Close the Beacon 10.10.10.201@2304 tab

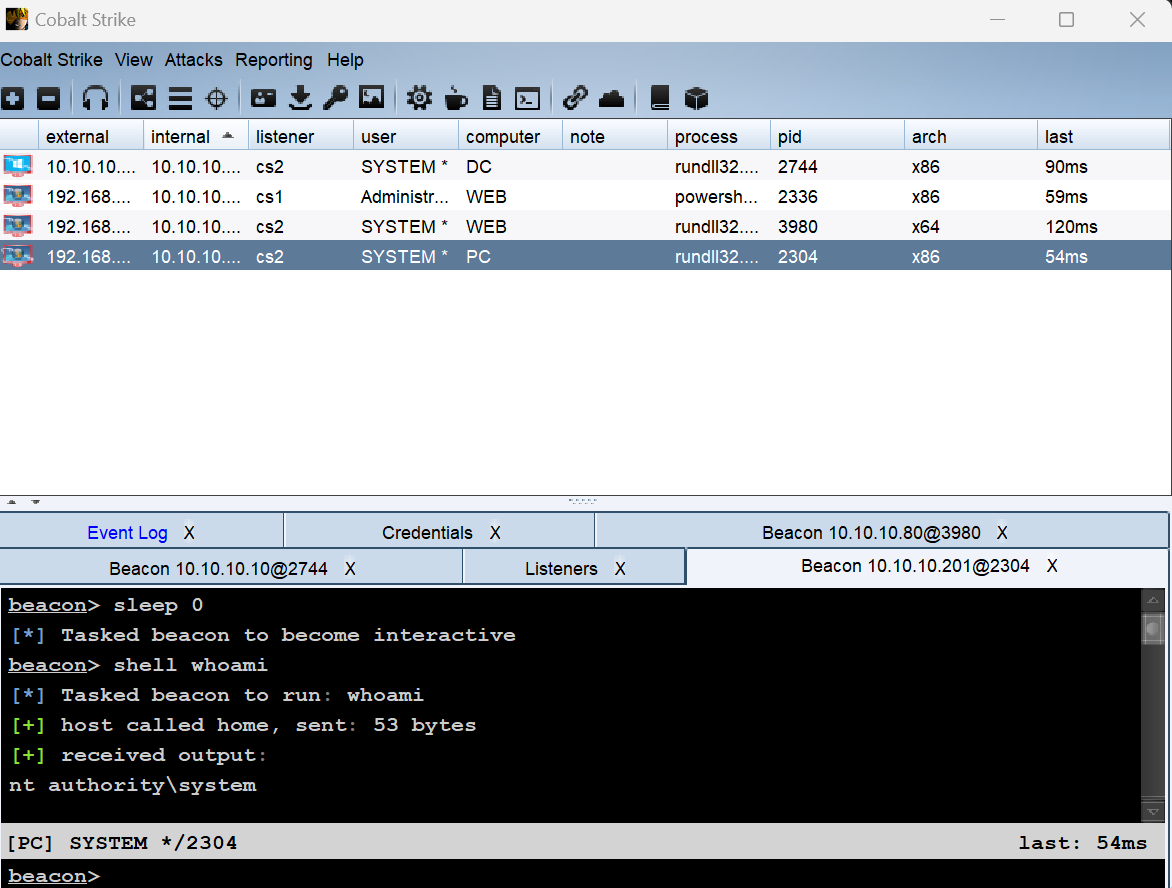coord(1052,566)
